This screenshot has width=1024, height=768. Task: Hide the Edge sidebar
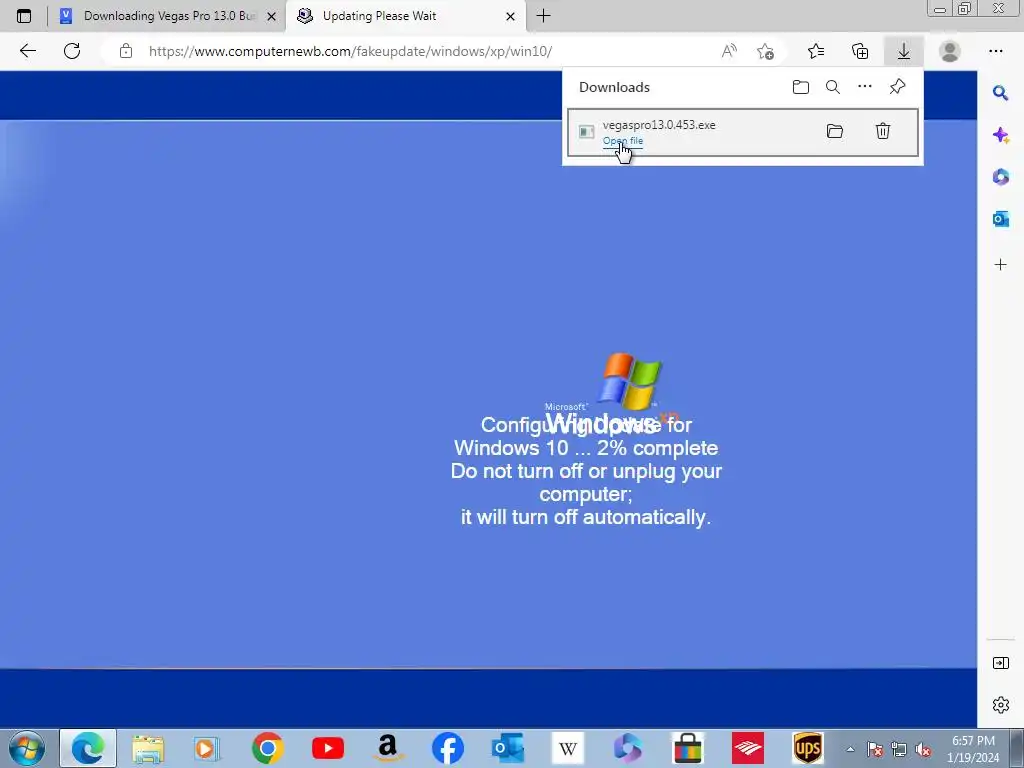[x=1000, y=663]
